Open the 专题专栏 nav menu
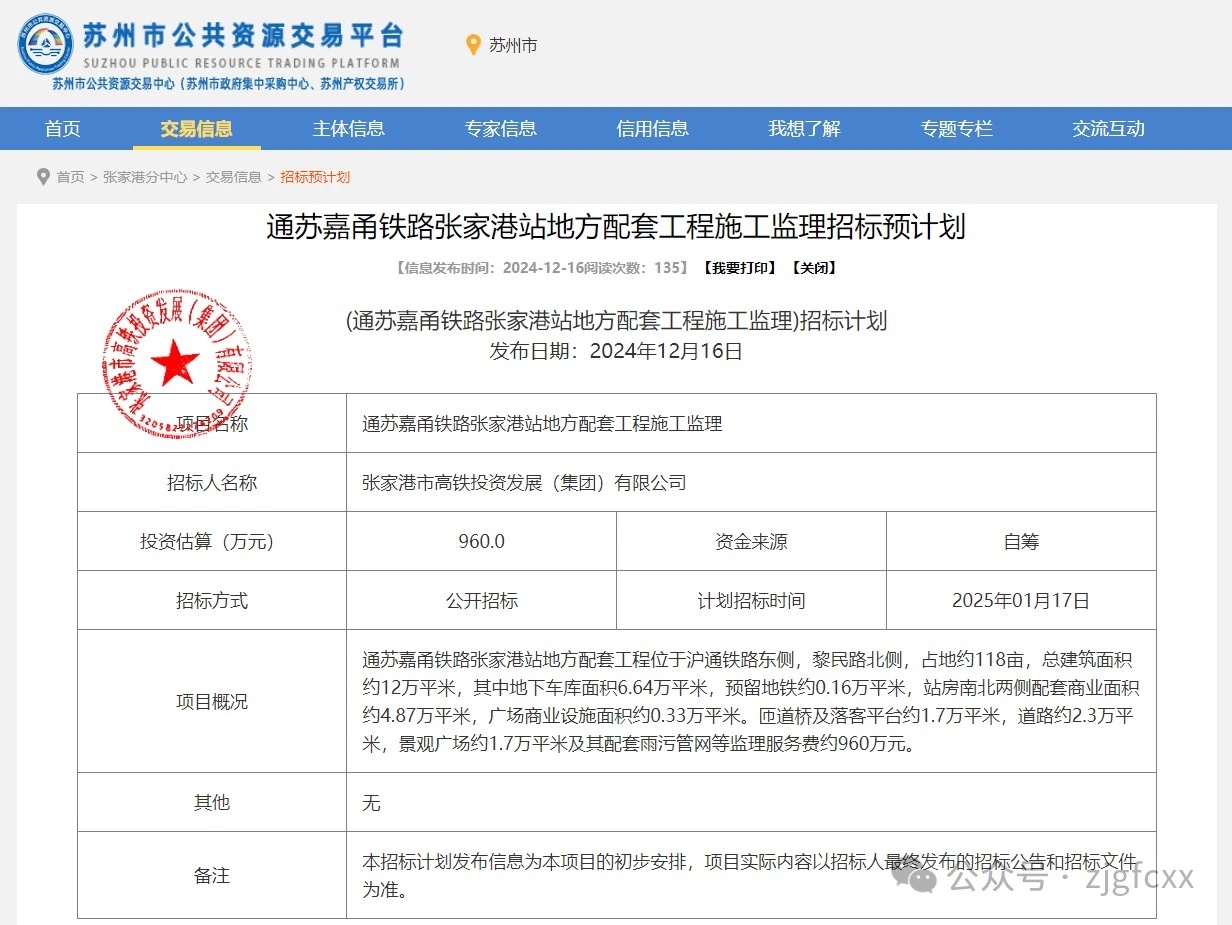1232x925 pixels. click(957, 128)
